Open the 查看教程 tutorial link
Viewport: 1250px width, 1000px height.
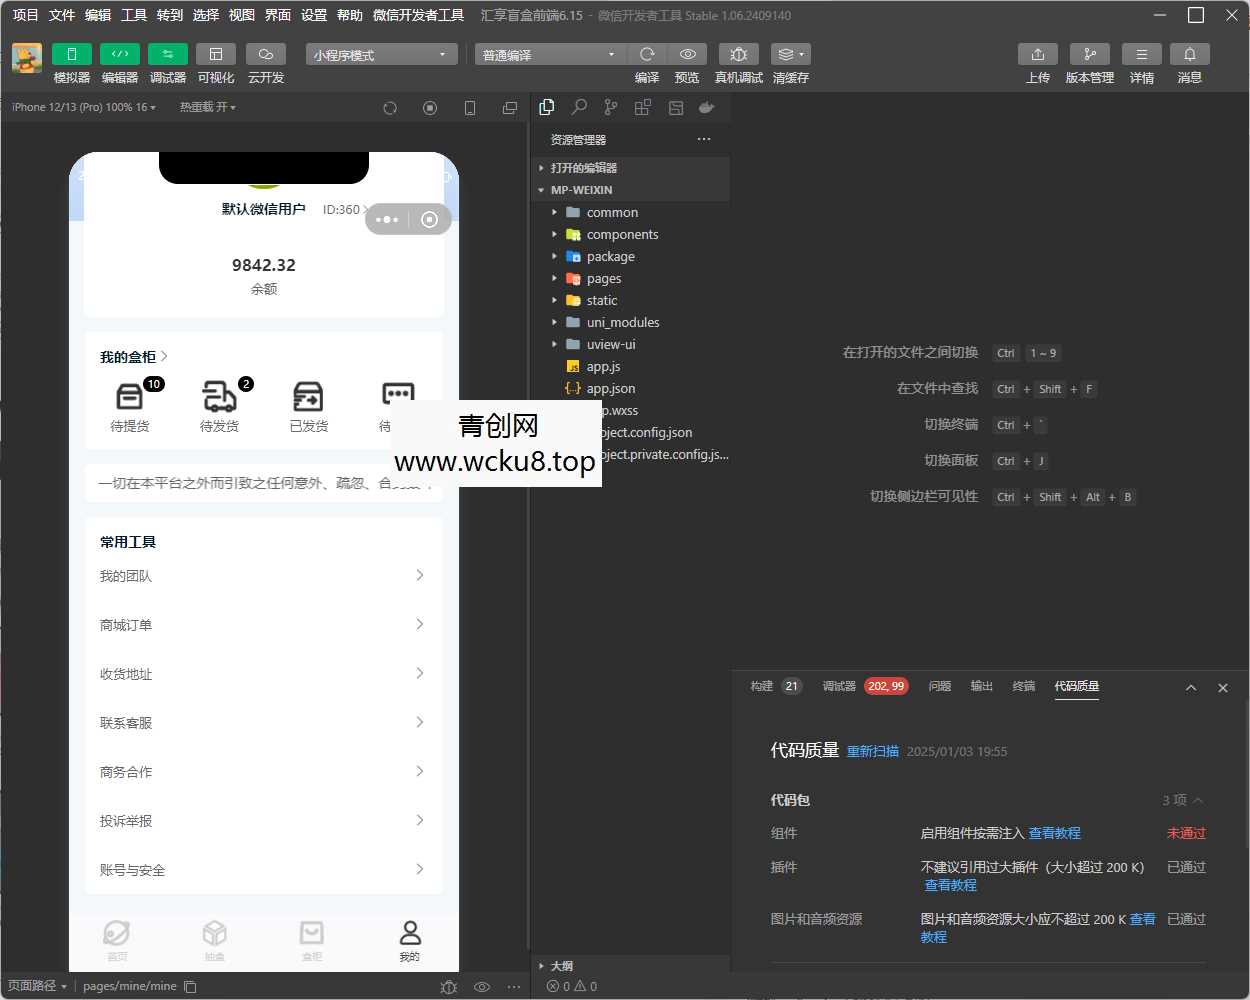click(x=1054, y=832)
